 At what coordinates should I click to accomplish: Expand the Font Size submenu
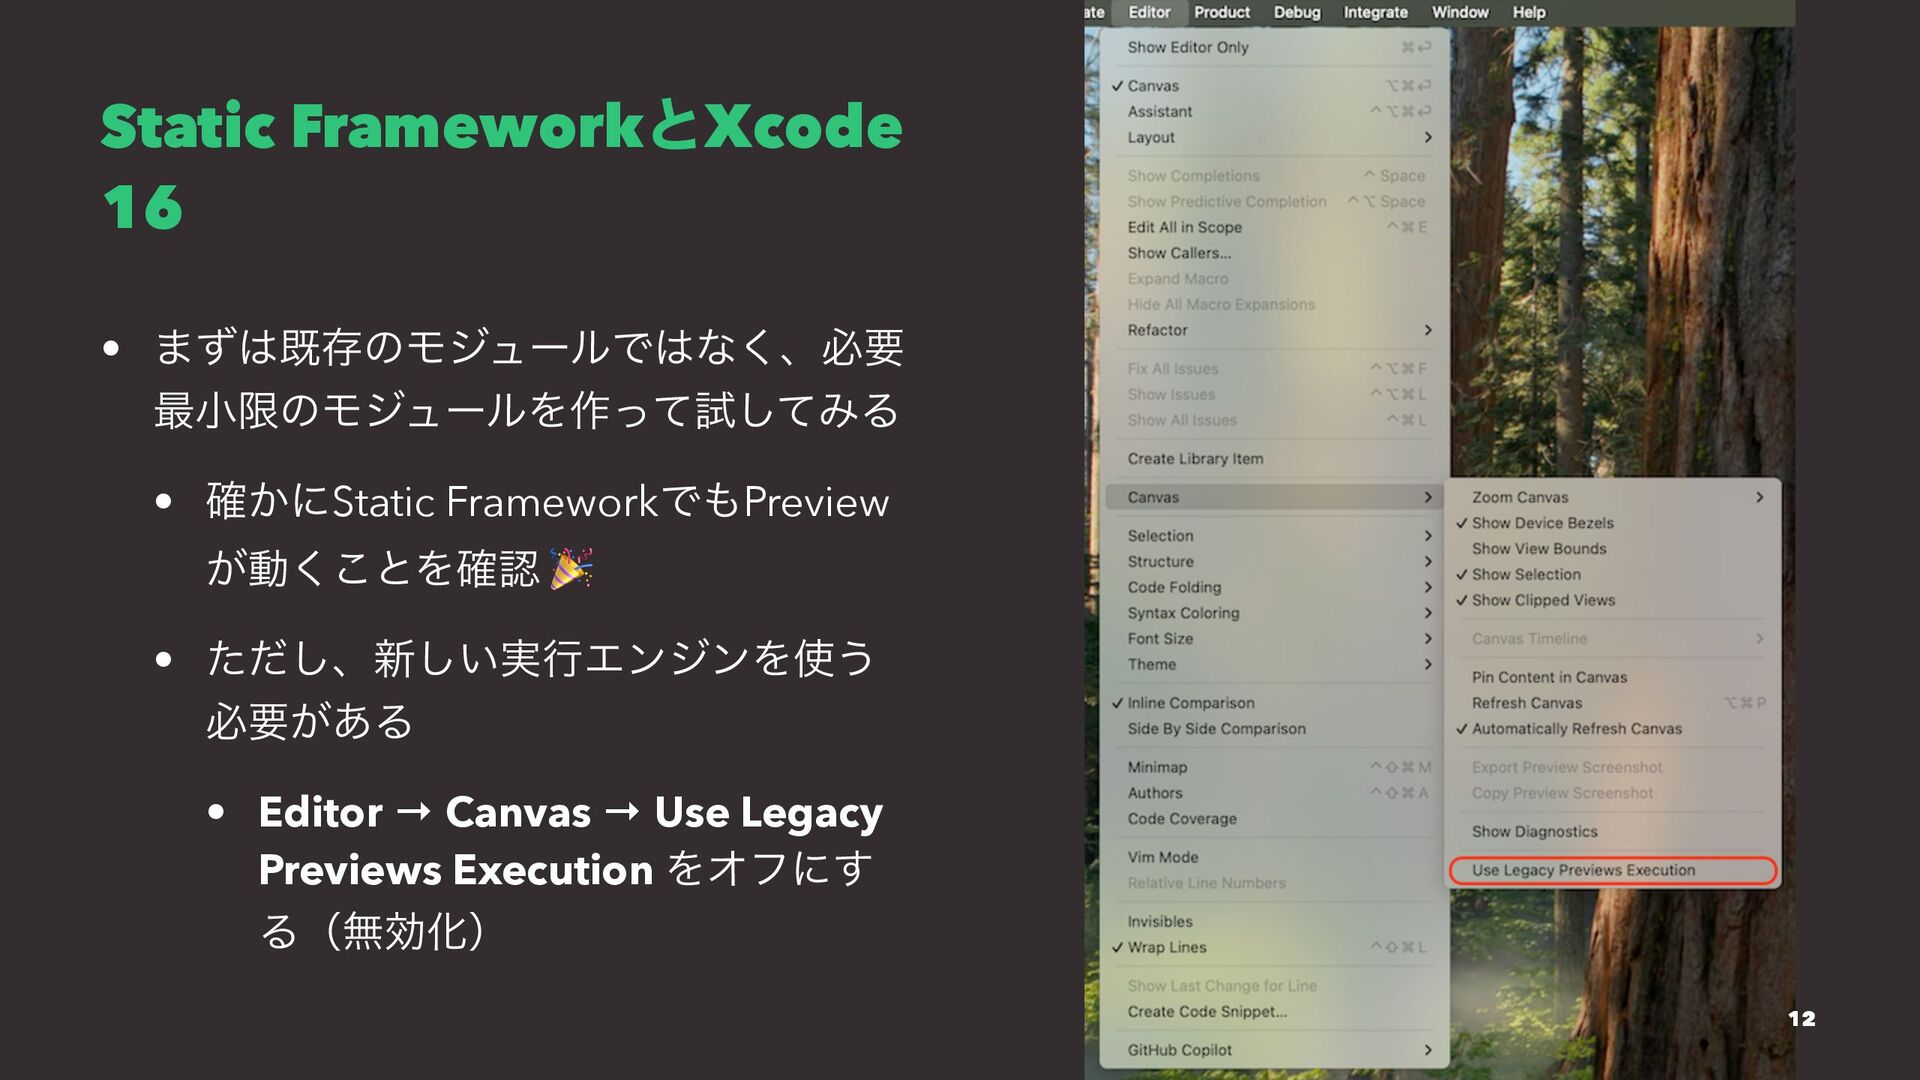point(1274,639)
